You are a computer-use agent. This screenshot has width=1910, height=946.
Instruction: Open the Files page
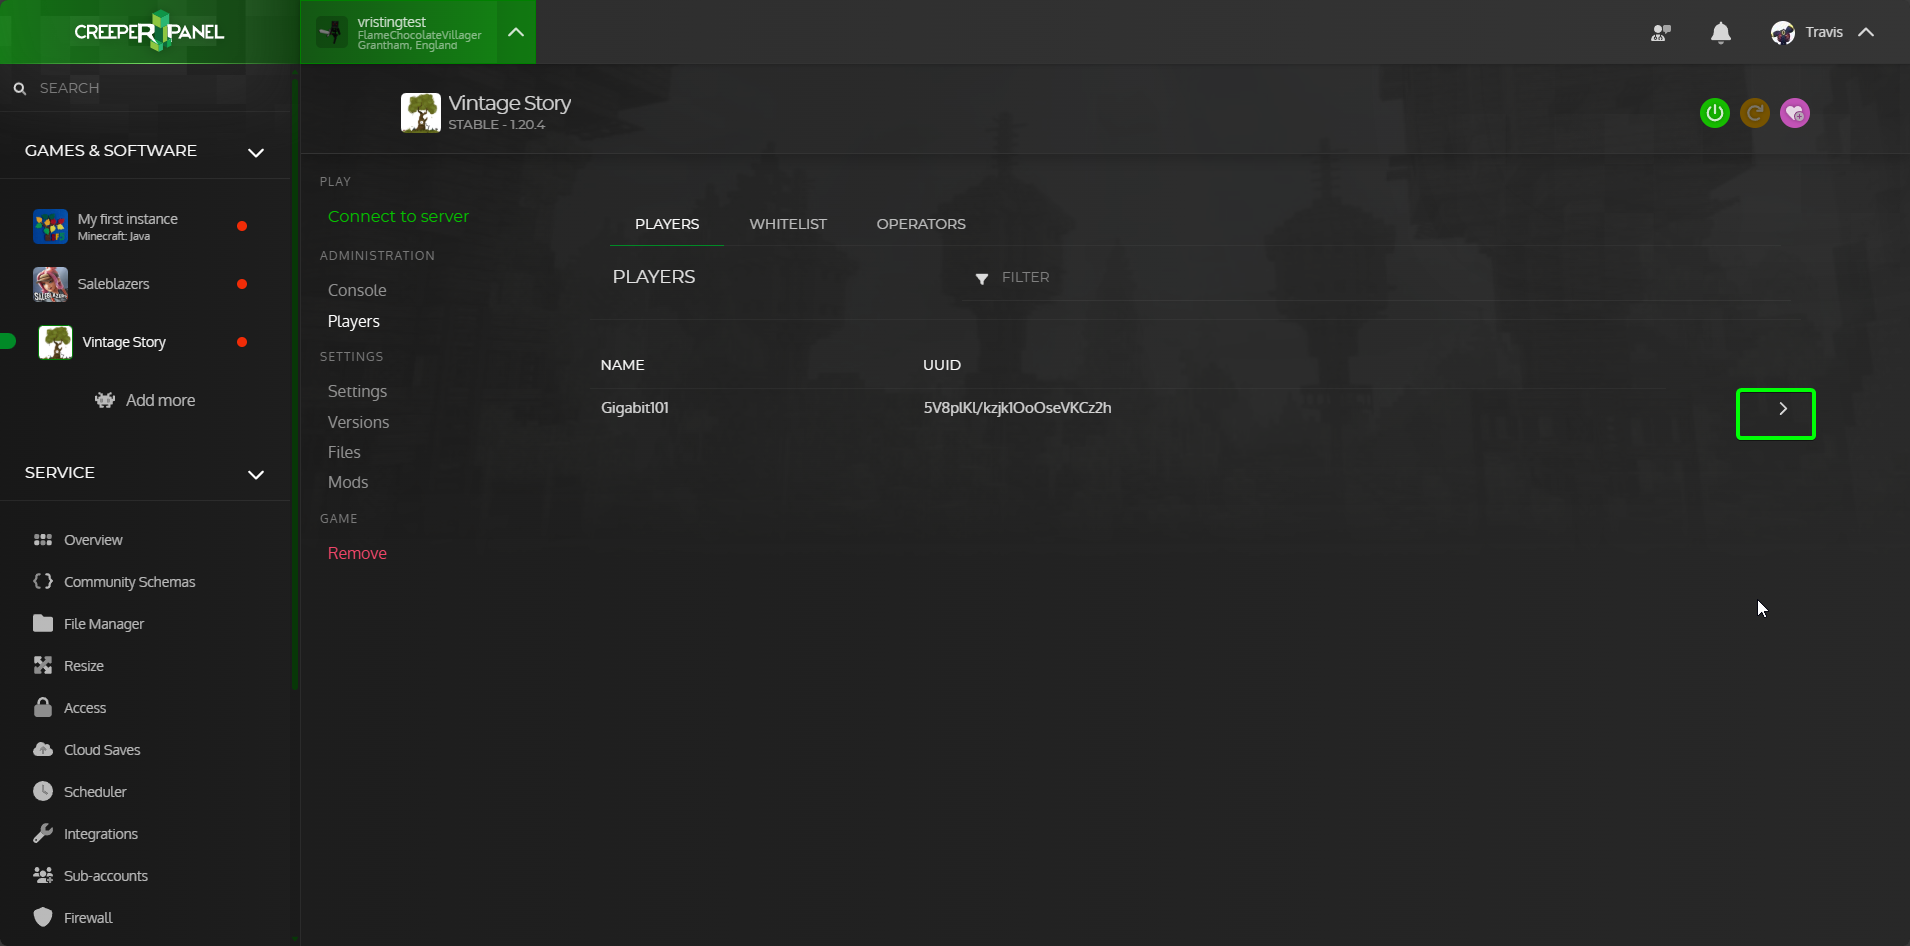344,452
